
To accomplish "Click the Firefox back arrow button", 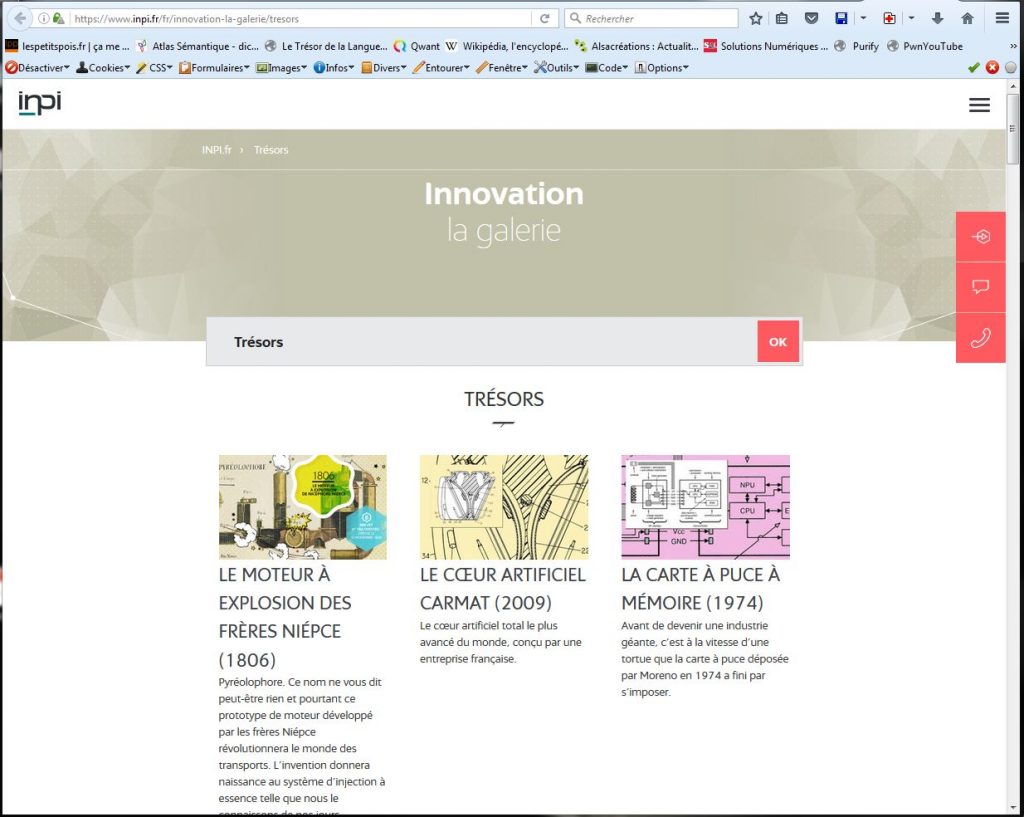I will tap(20, 18).
